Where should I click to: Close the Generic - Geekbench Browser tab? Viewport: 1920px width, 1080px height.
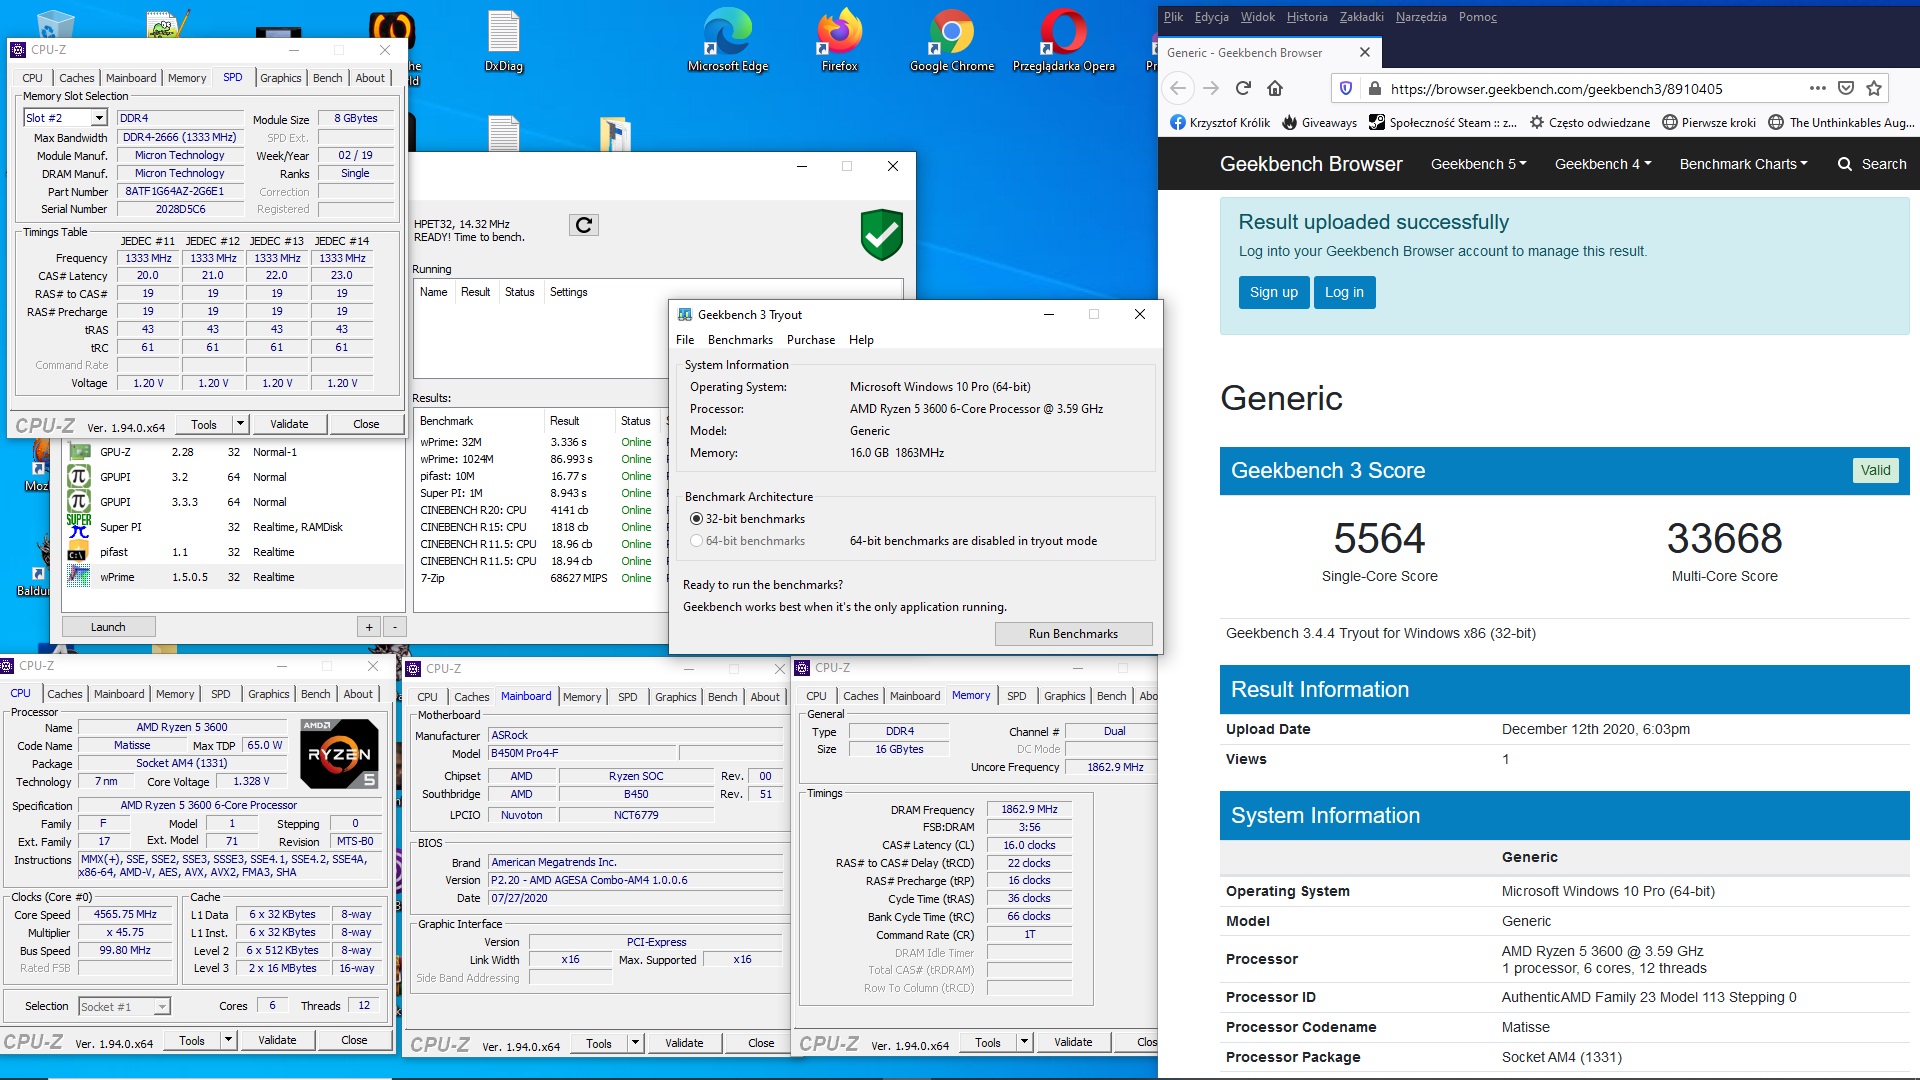coord(1365,52)
